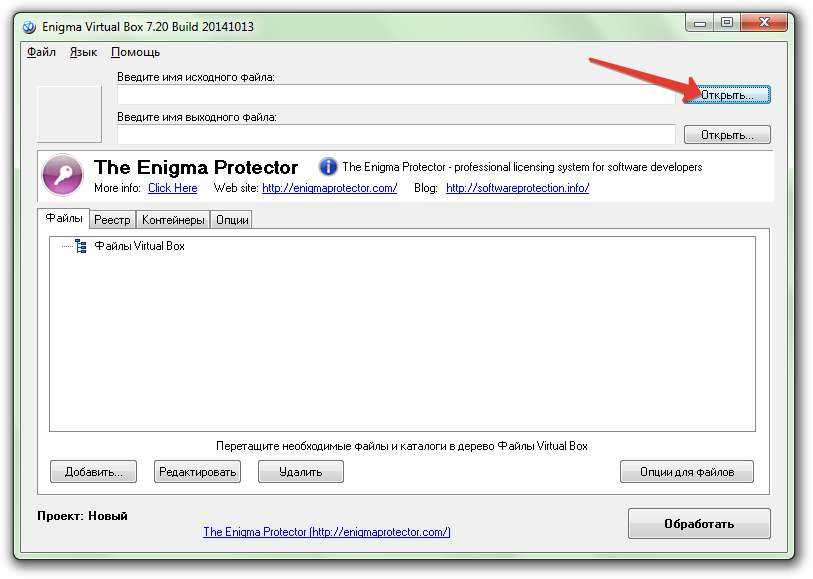Click the Добавить... button
This screenshot has height=579, width=813.
point(93,472)
